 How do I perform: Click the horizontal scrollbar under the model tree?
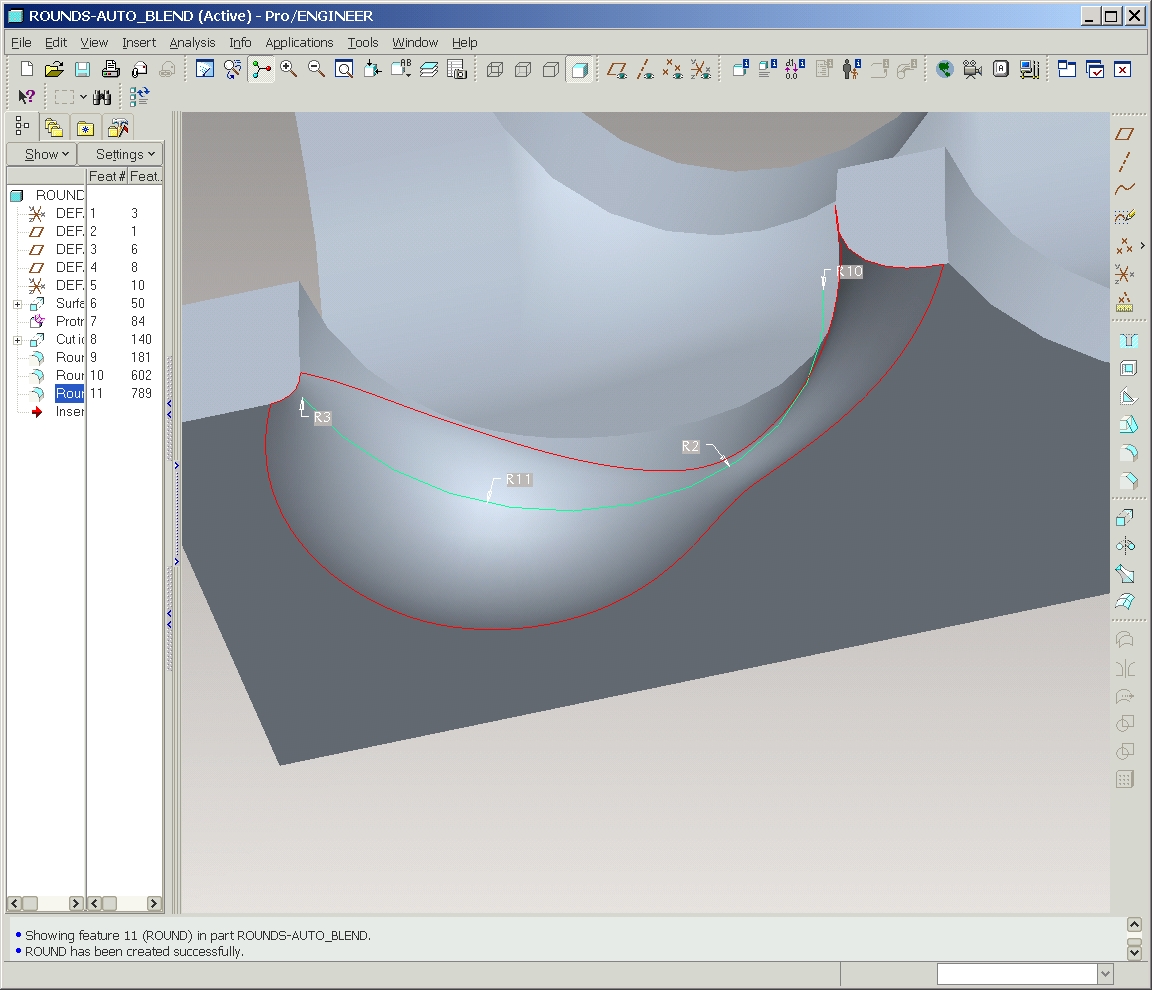(x=46, y=903)
